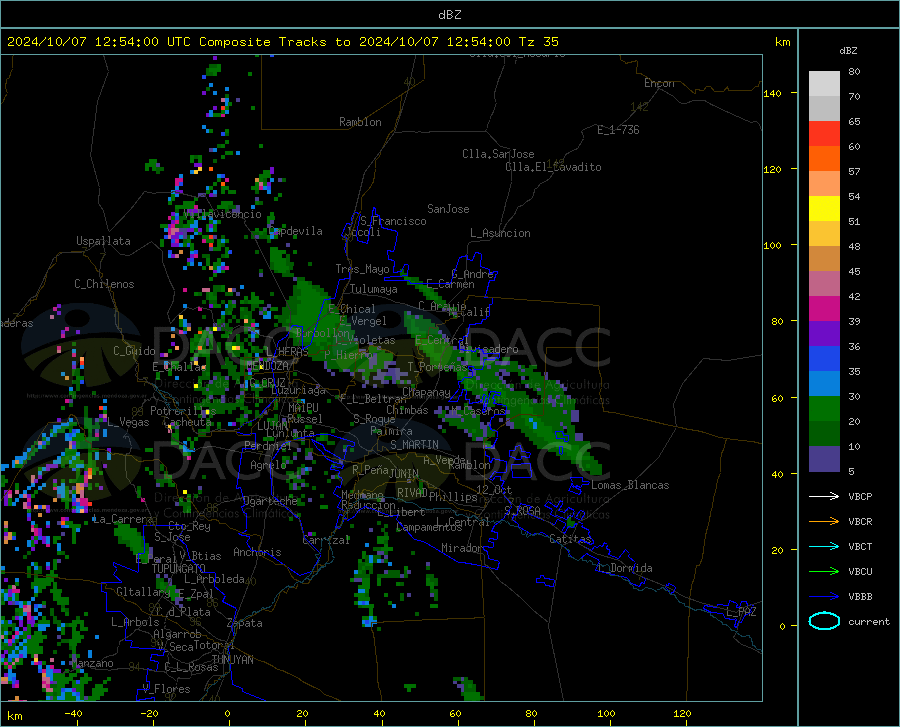Click the cyan 'current' ellipse legend symbol
The height and width of the screenshot is (727, 900).
tap(824, 621)
